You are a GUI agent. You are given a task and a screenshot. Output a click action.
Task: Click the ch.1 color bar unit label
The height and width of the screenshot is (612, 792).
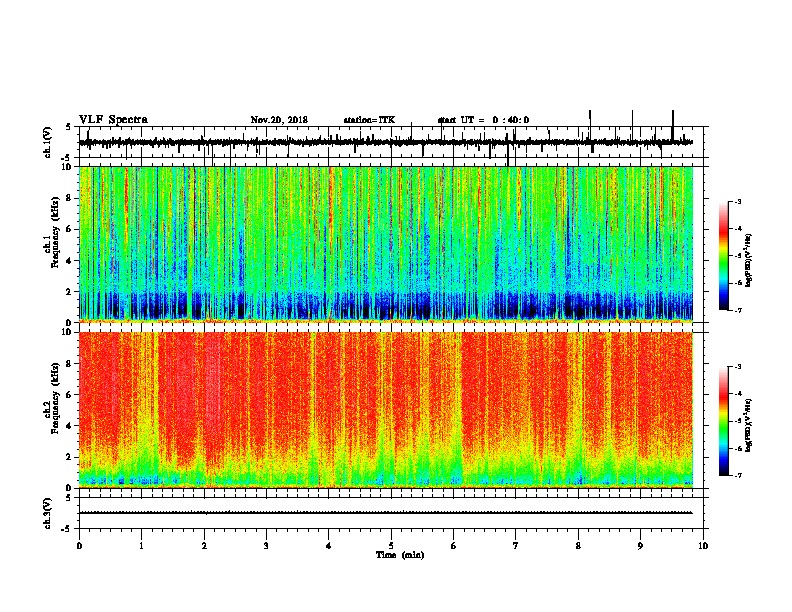click(x=749, y=260)
